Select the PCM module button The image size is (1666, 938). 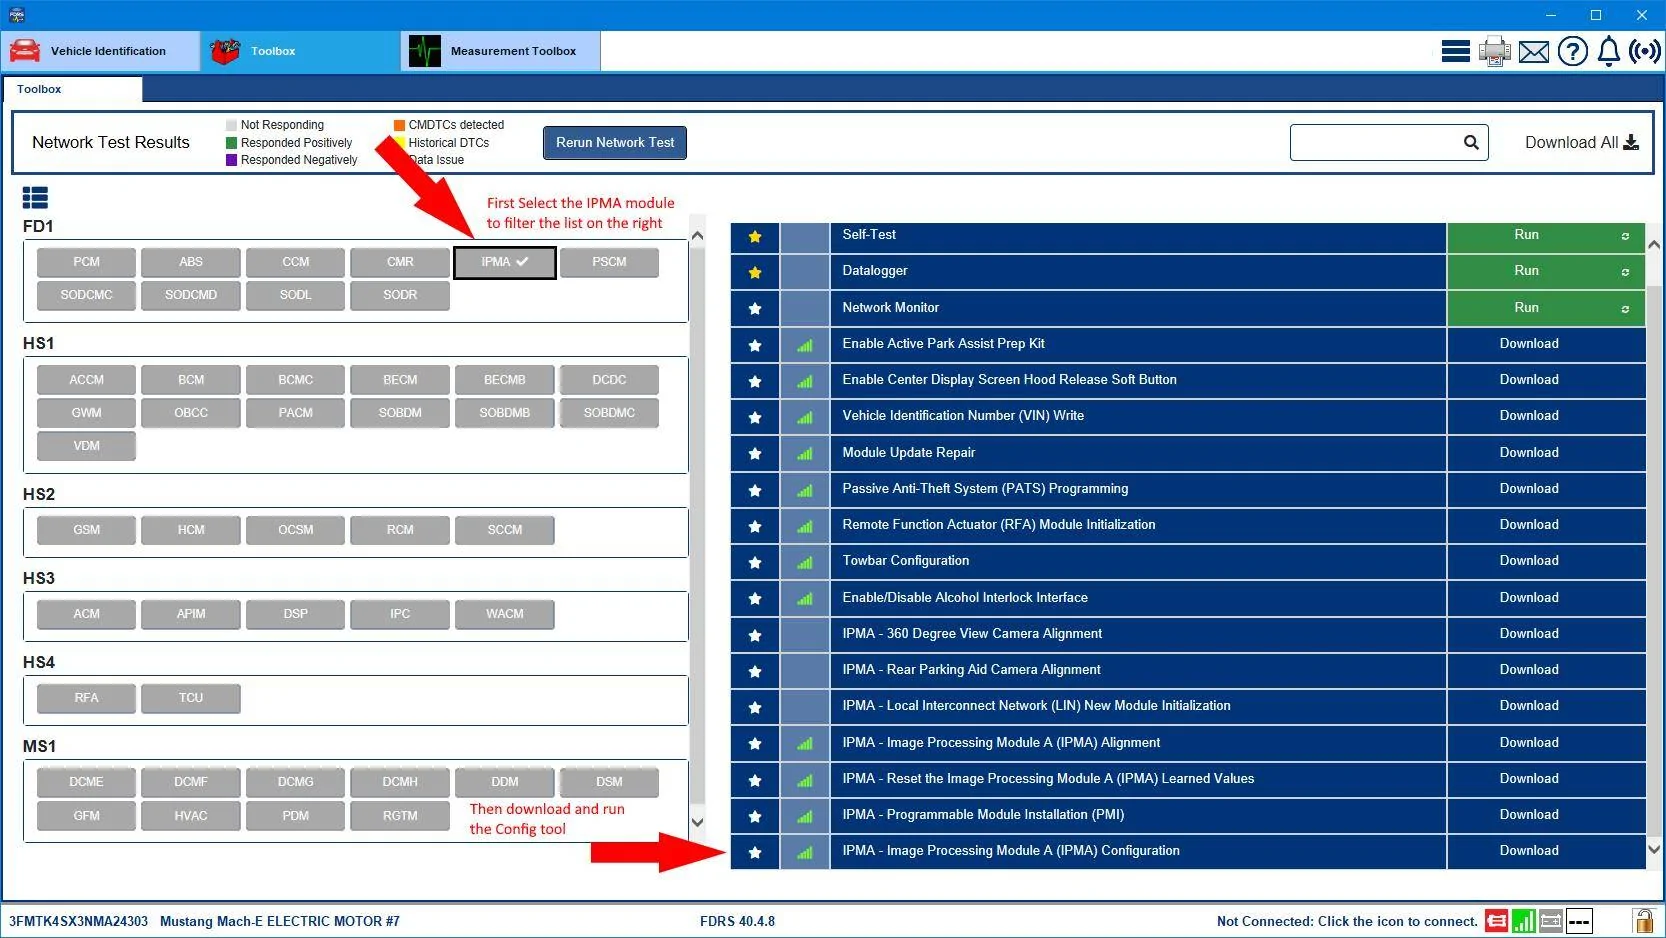point(86,262)
